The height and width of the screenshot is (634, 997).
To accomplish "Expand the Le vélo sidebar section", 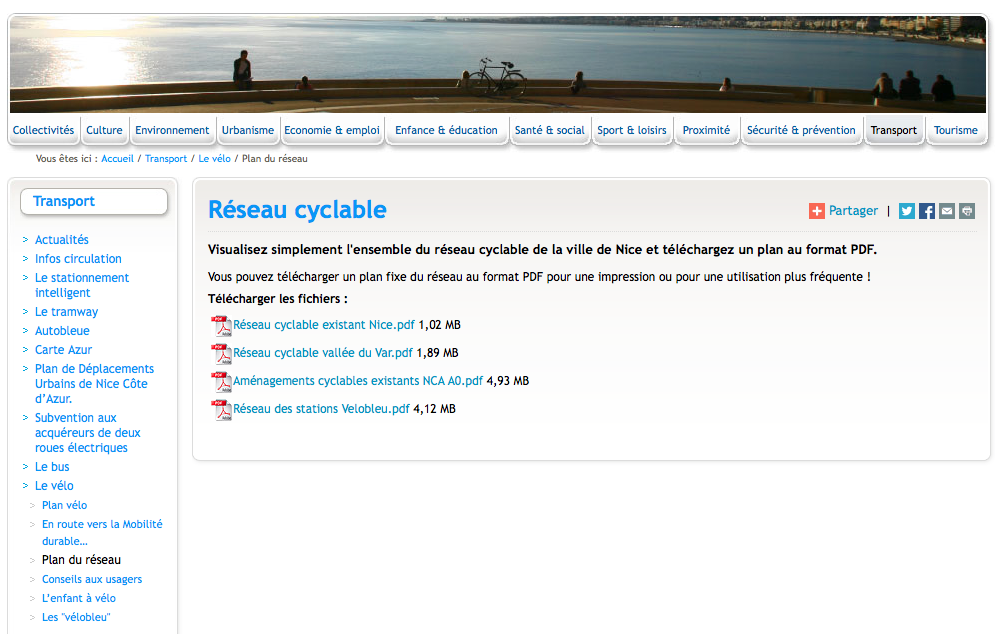I will click(x=54, y=486).
